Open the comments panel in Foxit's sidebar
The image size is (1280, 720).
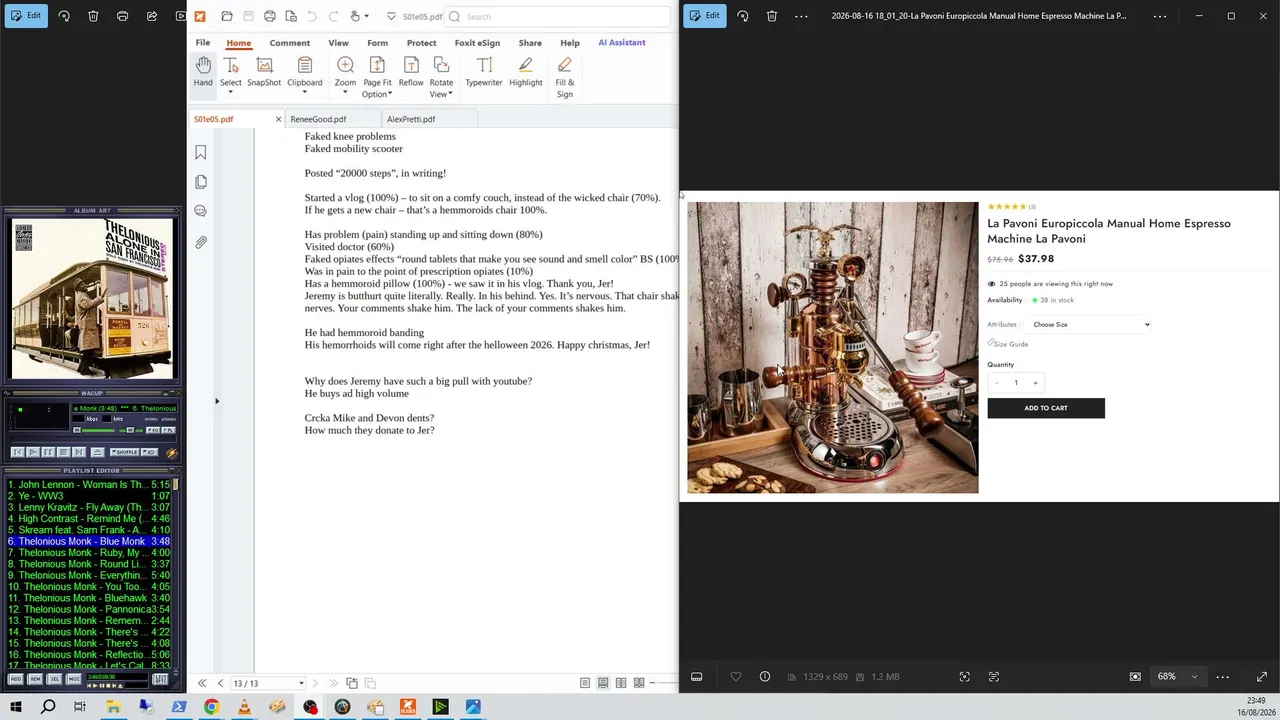(x=201, y=212)
